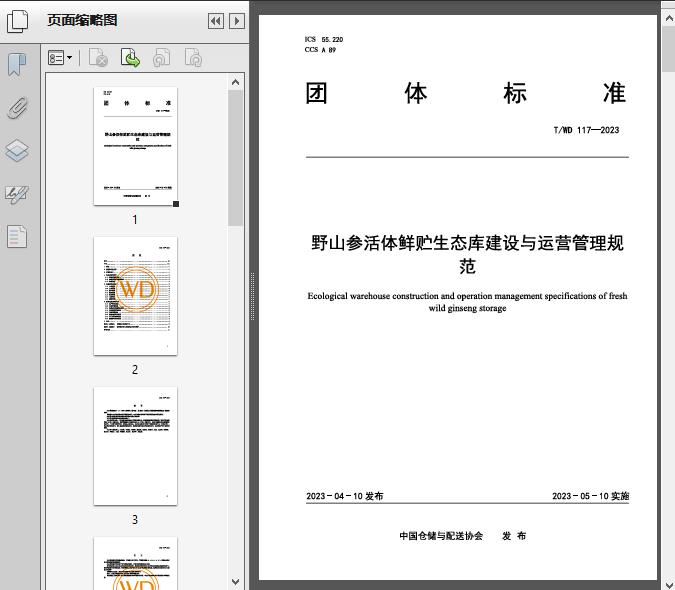Open the Attachments paperclip panel
Viewport: 675px width, 590px height.
point(17,108)
